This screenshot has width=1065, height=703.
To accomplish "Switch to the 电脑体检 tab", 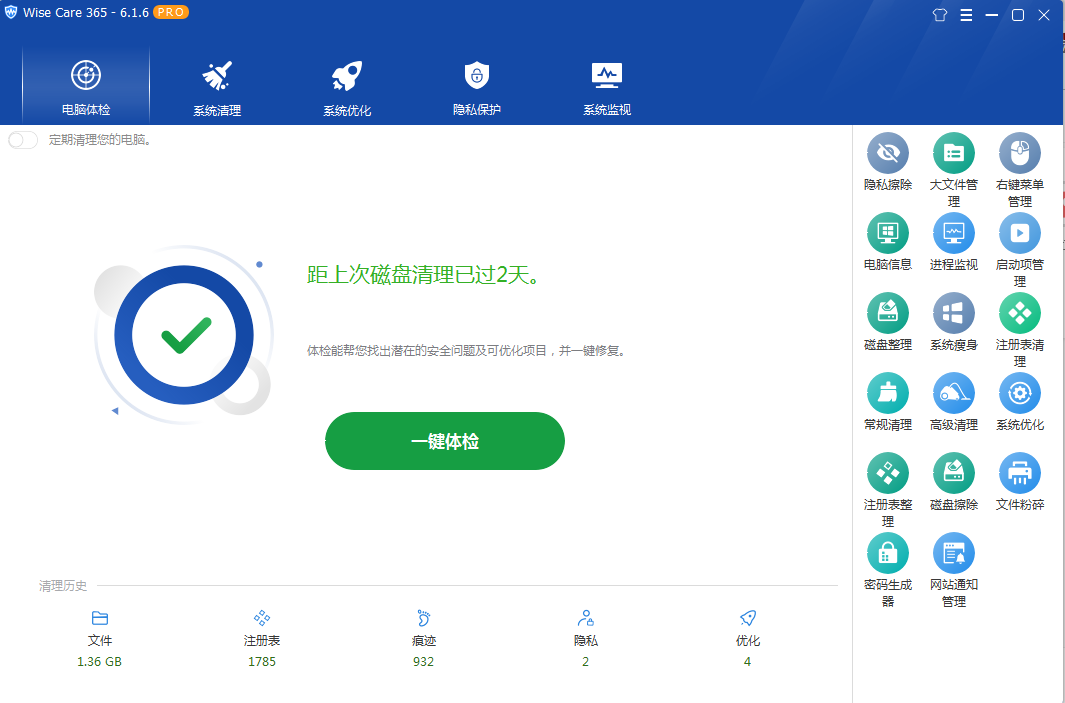I will point(86,86).
